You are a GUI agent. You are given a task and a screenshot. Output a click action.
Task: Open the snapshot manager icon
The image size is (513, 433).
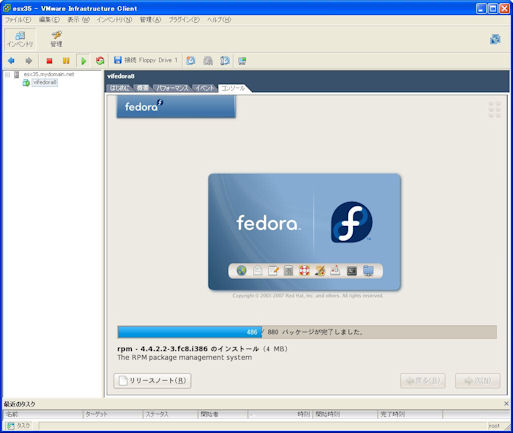225,61
